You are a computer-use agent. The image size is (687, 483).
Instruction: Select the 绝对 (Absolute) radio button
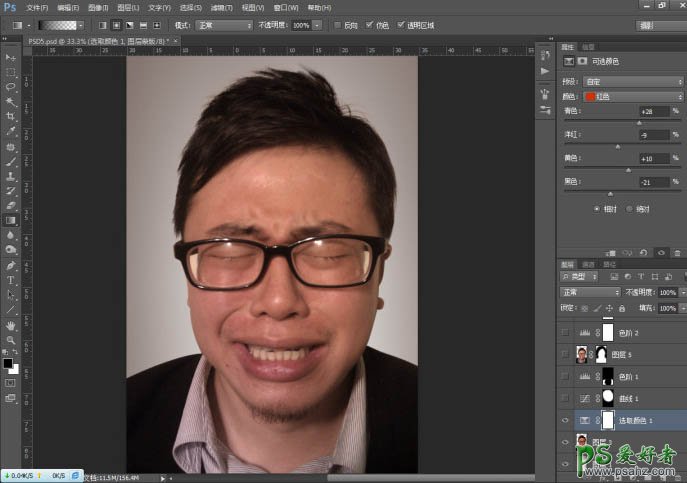629,208
